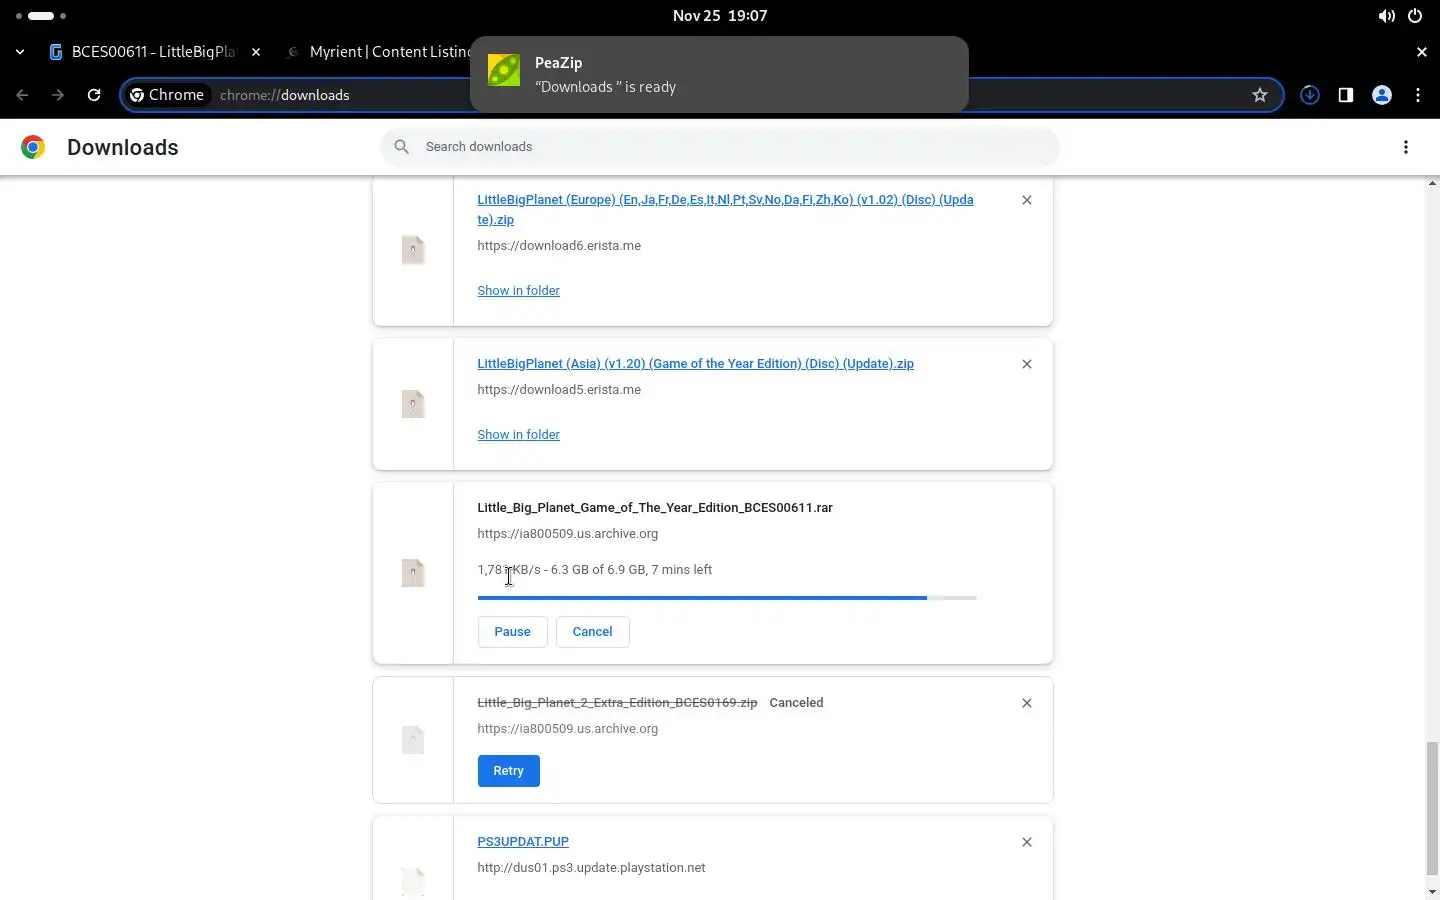Screen dimensions: 1440x900
Task: Click the https://download6.erista.me source text
Action: (x=559, y=246)
